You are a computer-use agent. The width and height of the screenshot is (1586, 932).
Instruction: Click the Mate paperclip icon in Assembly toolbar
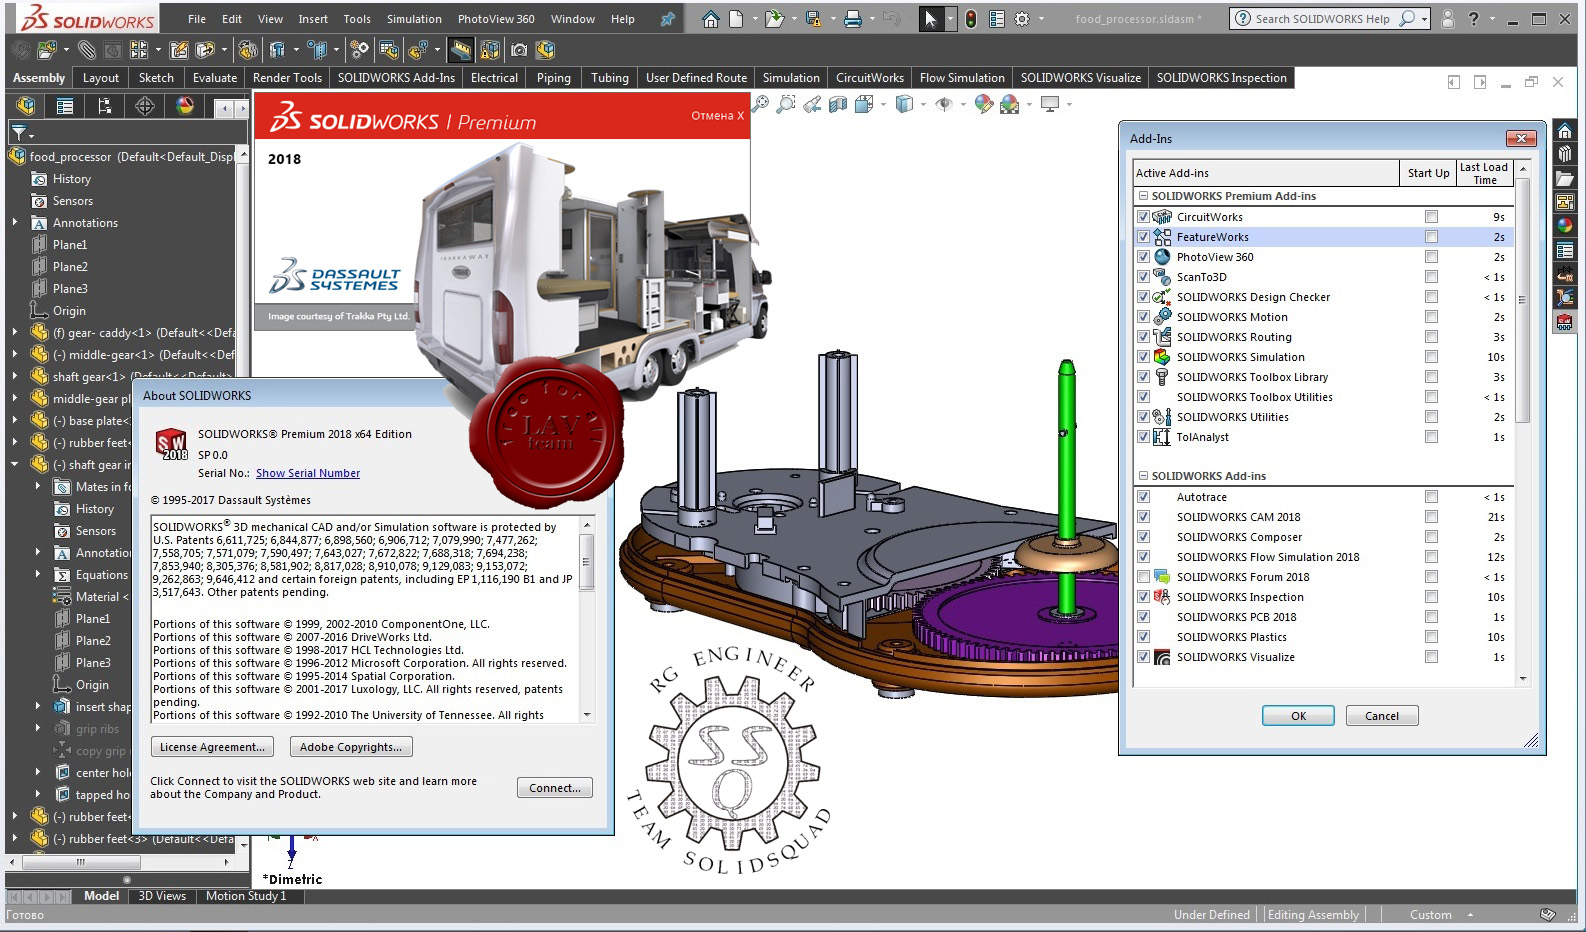[87, 50]
